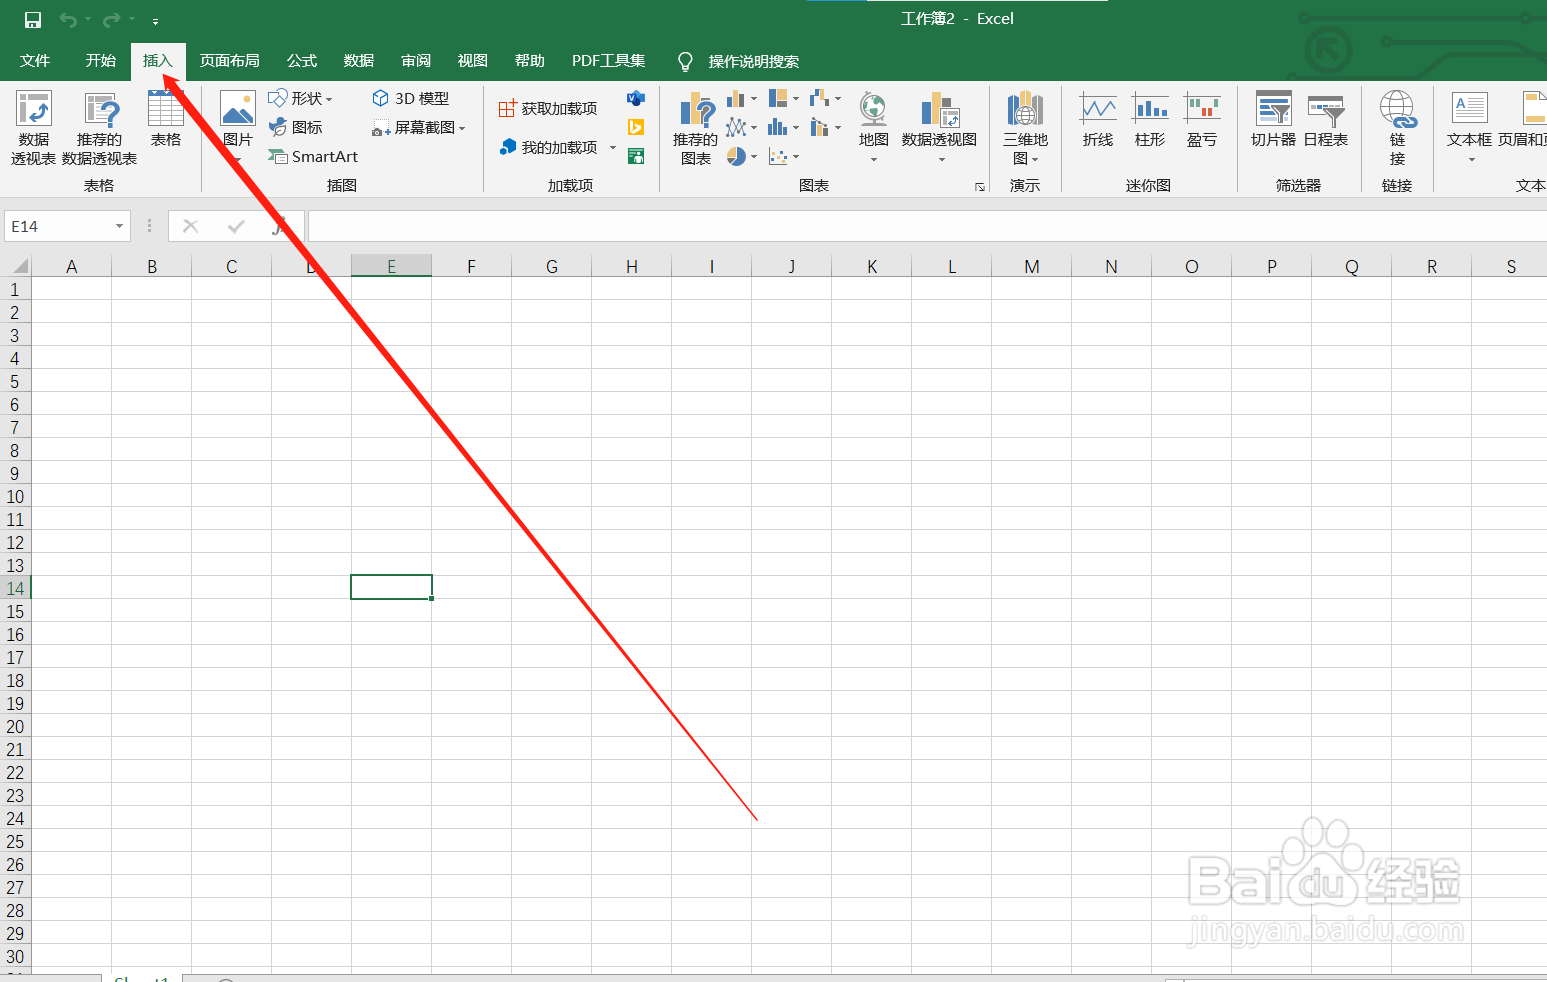Insert a 折线 line sparkline
This screenshot has height=982, width=1547.
coord(1098,120)
